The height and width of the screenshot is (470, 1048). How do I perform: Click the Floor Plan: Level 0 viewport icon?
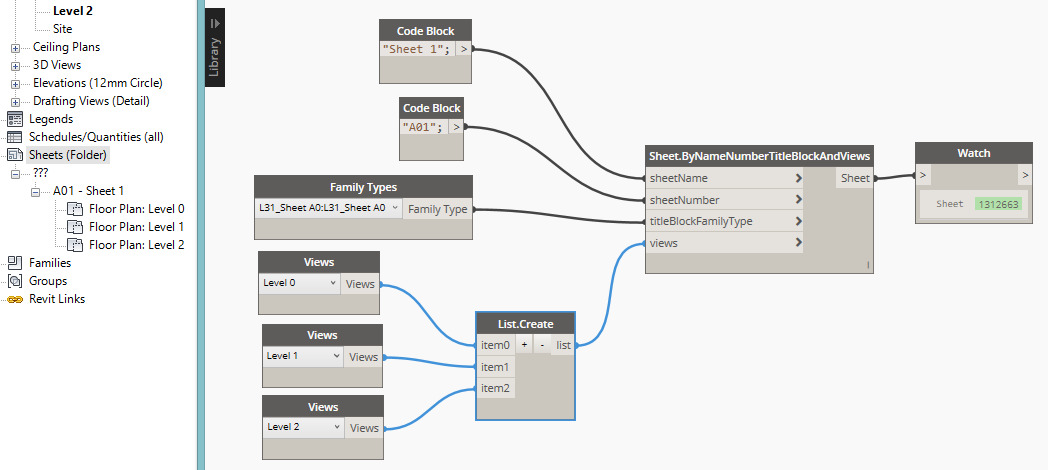tap(75, 209)
